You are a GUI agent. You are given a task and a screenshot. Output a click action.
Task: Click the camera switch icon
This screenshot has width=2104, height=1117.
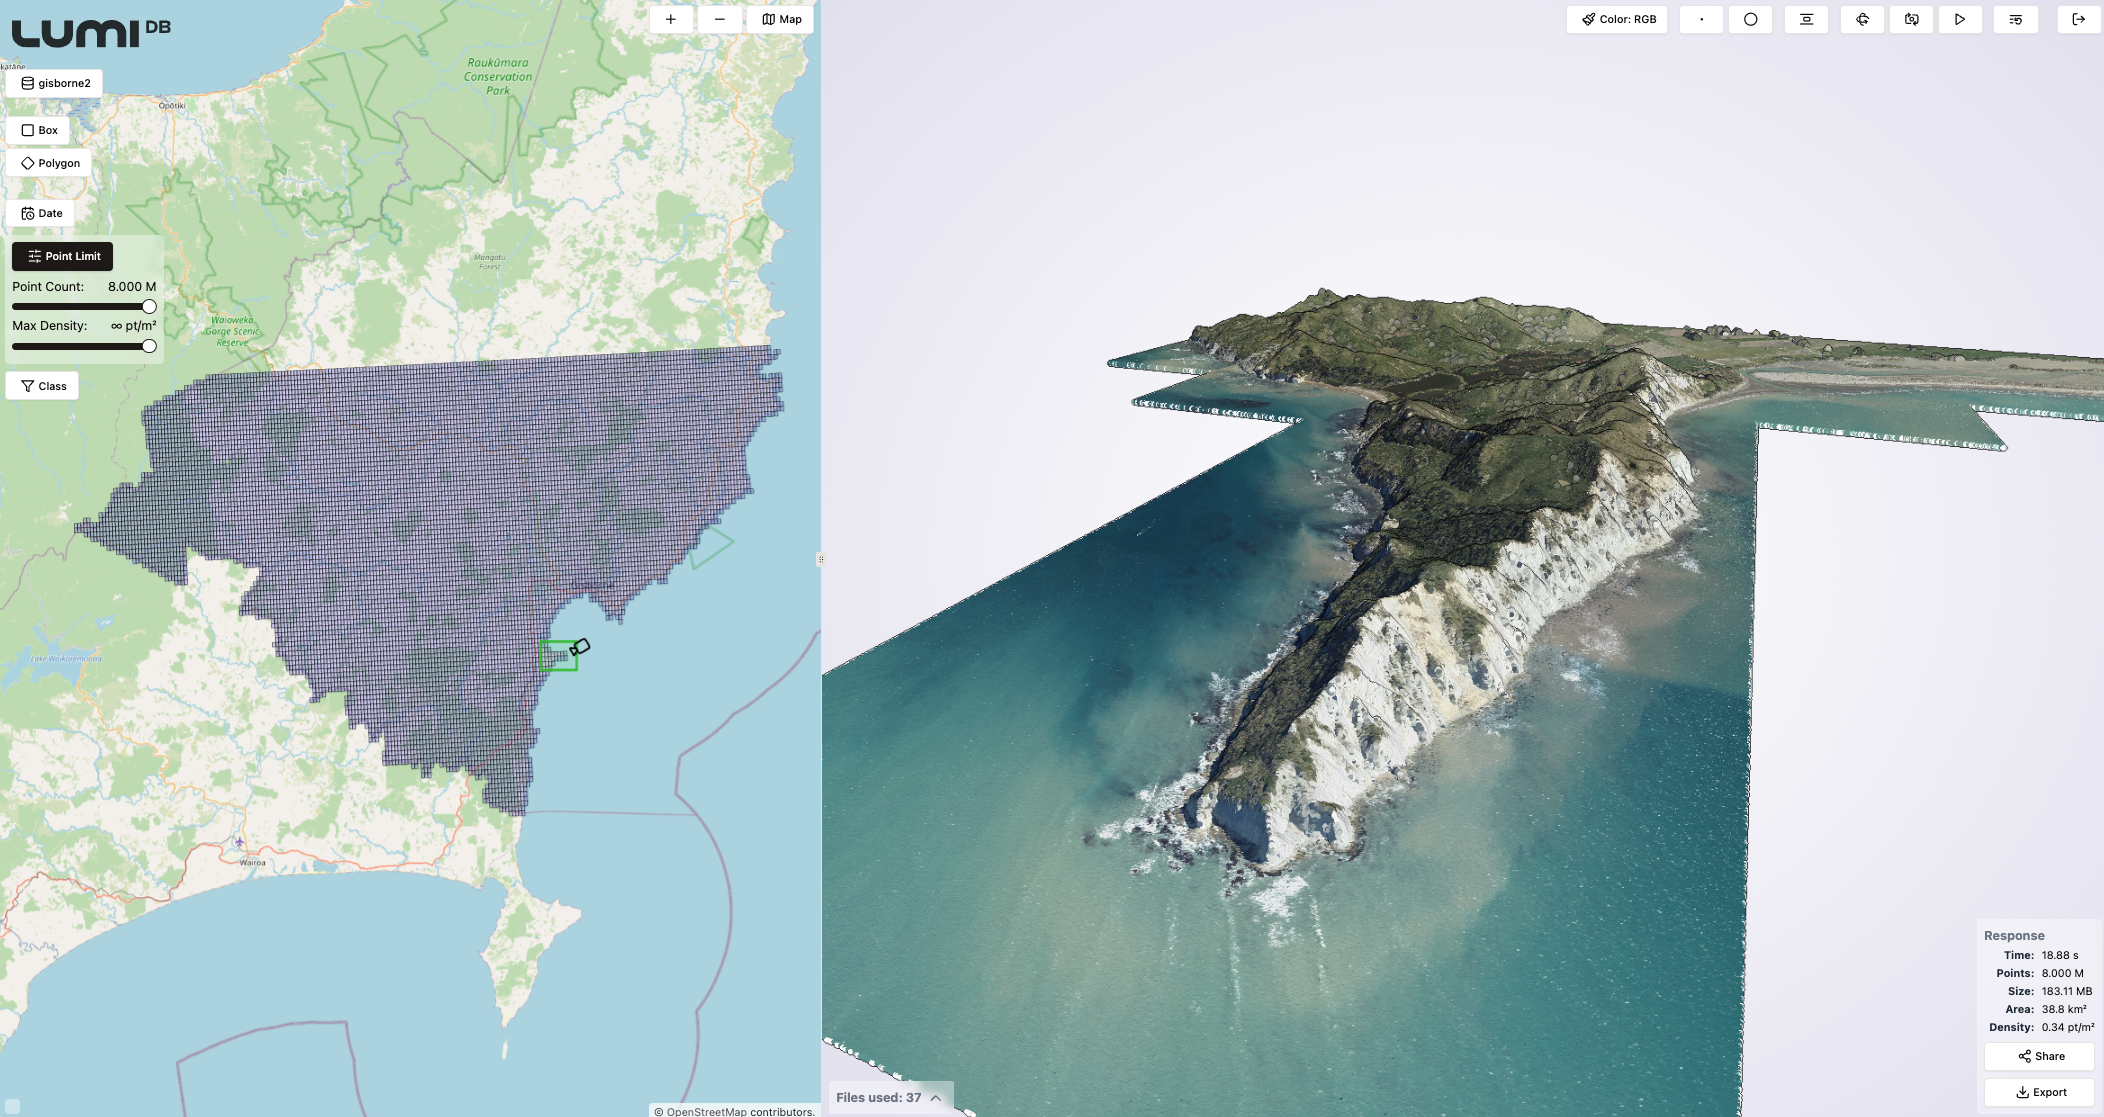tap(1911, 19)
